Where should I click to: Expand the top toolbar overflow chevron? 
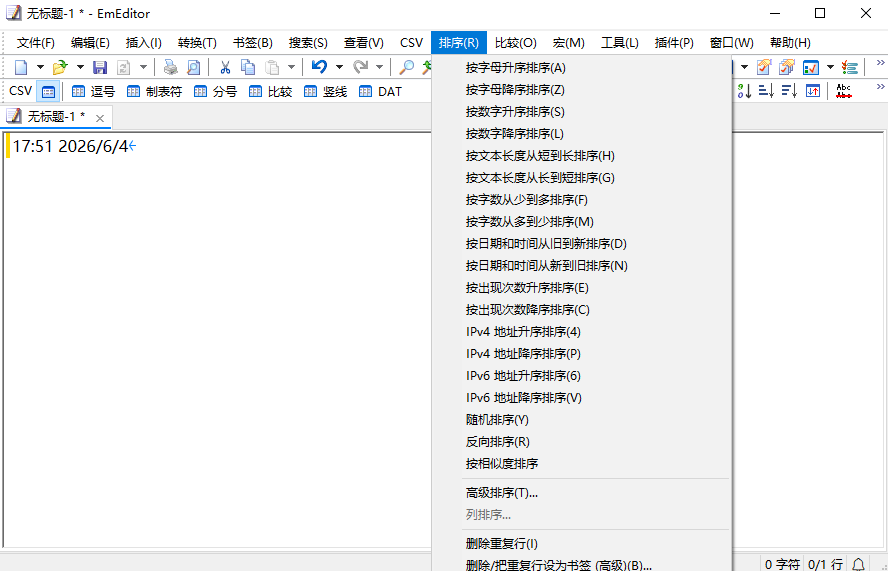point(881,63)
